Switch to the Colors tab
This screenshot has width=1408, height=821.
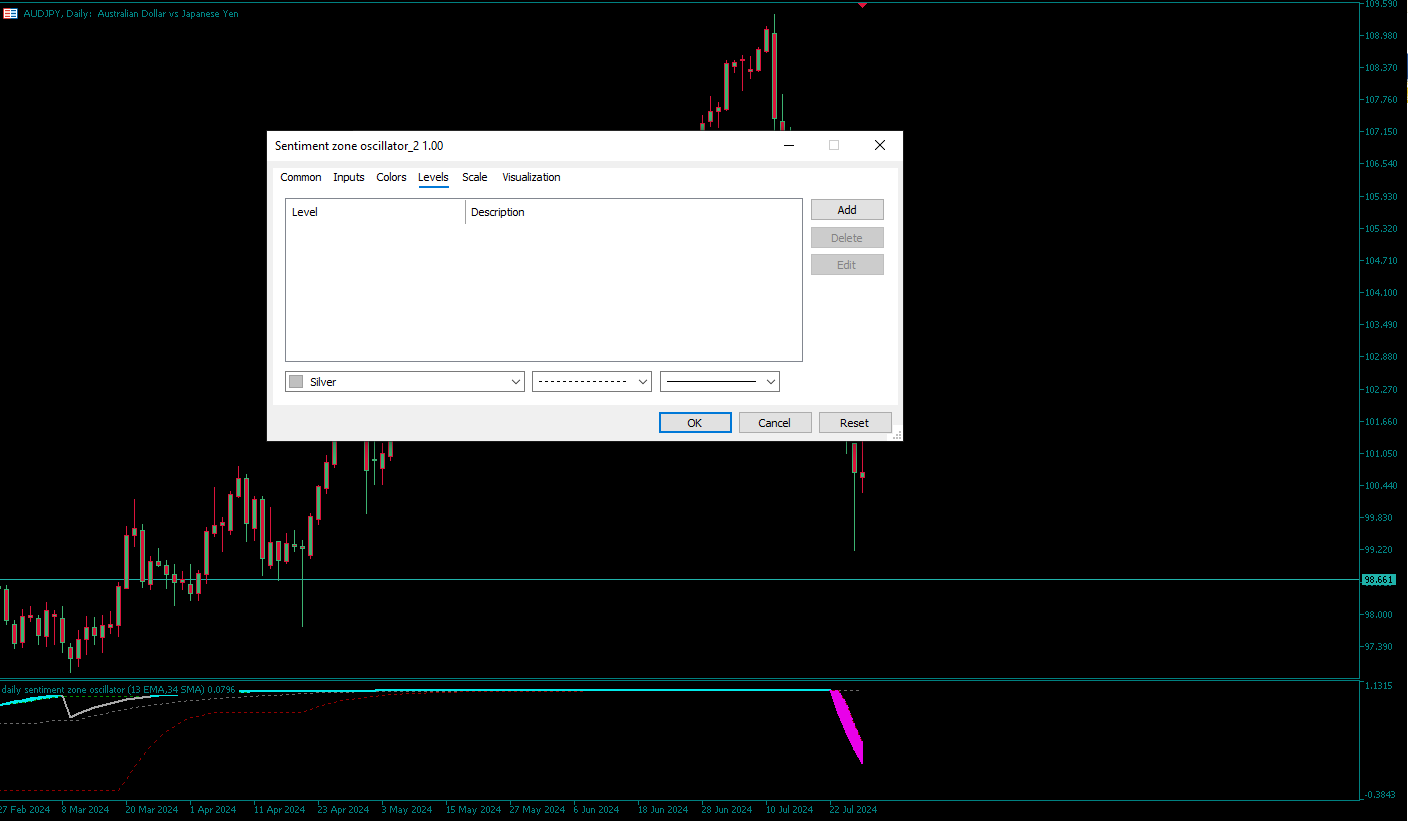click(391, 177)
